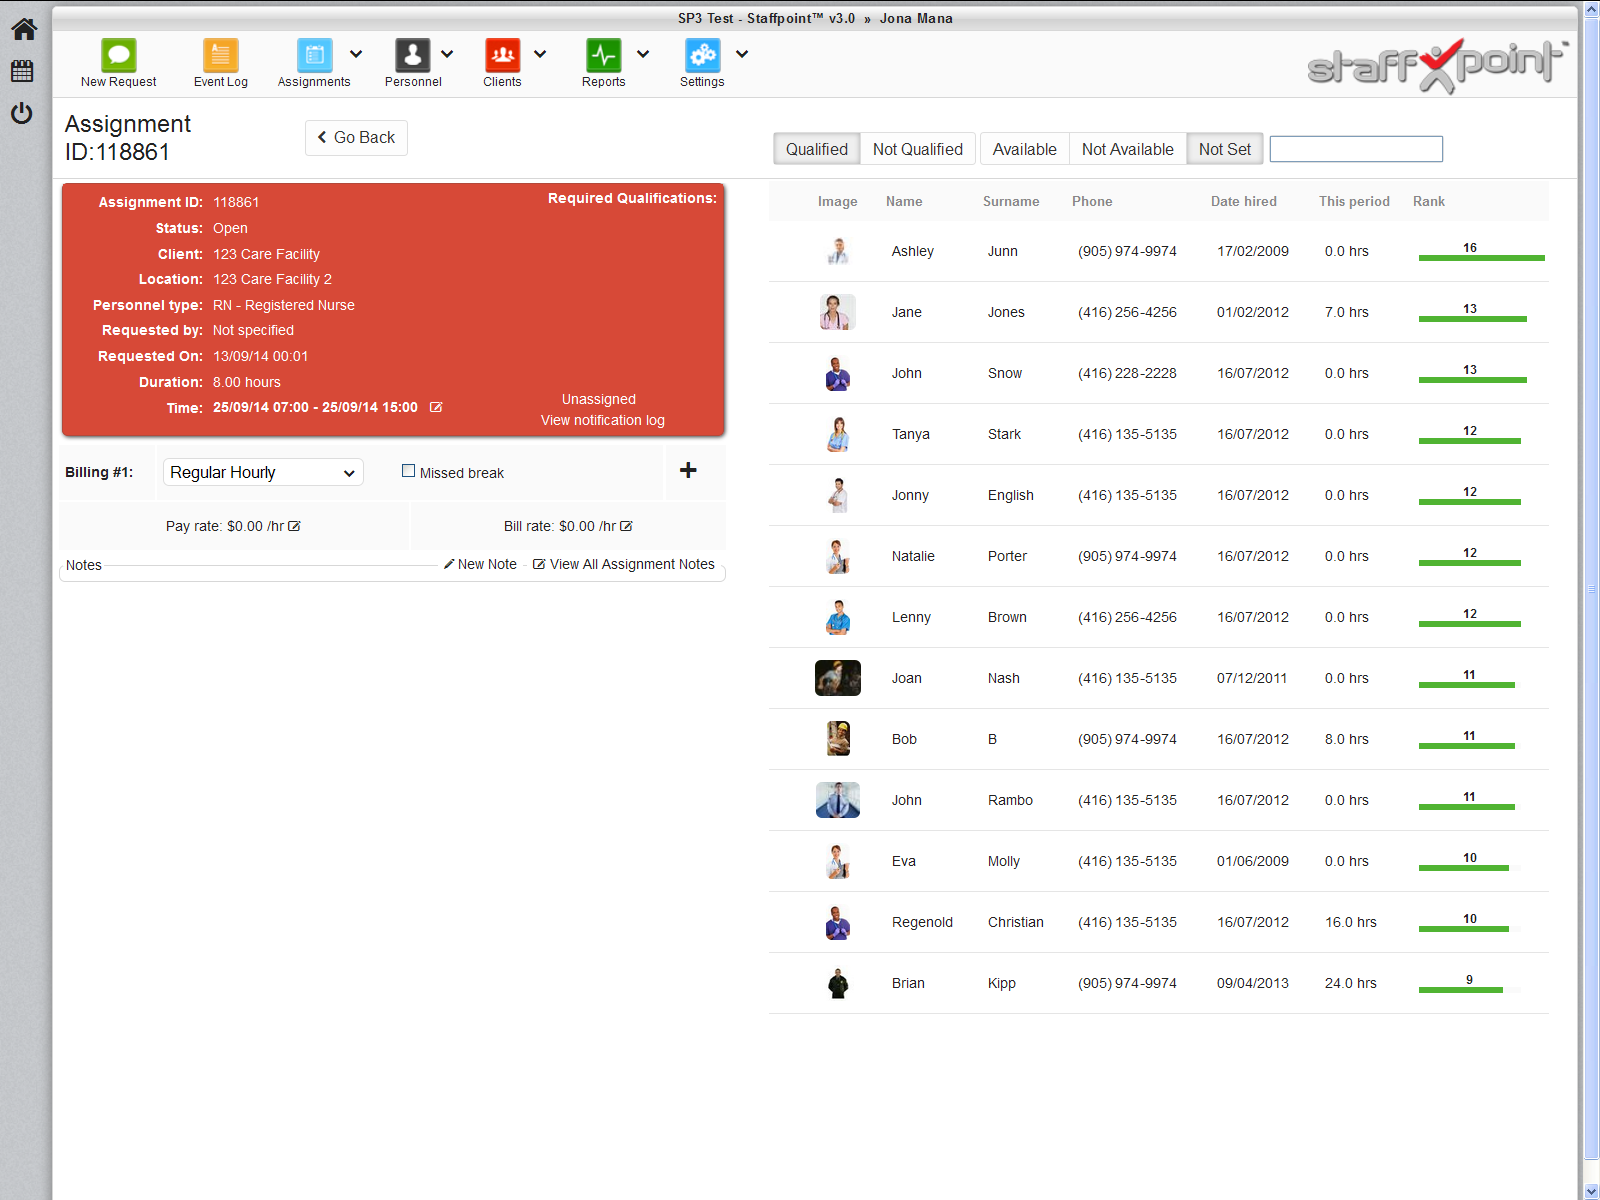Expand the Settings dropdown arrow
The width and height of the screenshot is (1600, 1200).
[741, 55]
